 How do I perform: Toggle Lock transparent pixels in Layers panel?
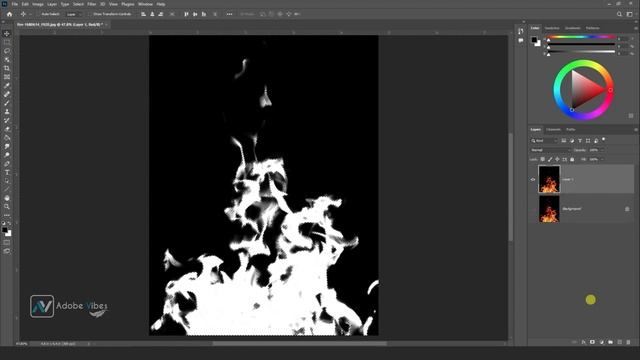pyautogui.click(x=542, y=159)
